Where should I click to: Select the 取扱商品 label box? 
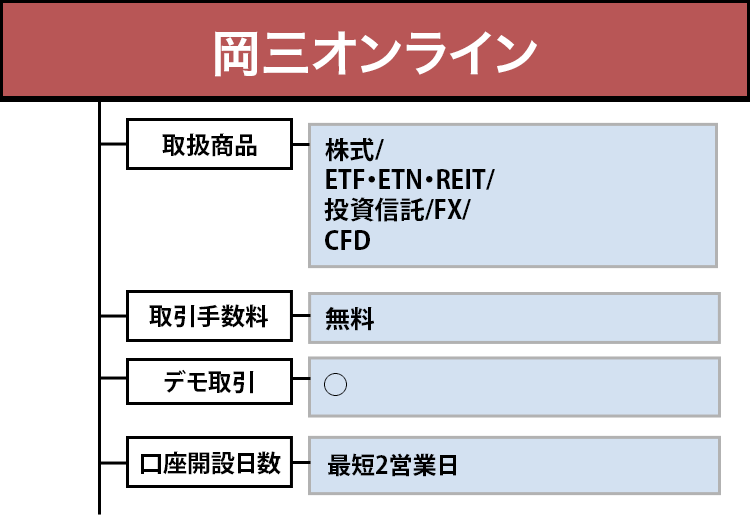[x=209, y=145]
